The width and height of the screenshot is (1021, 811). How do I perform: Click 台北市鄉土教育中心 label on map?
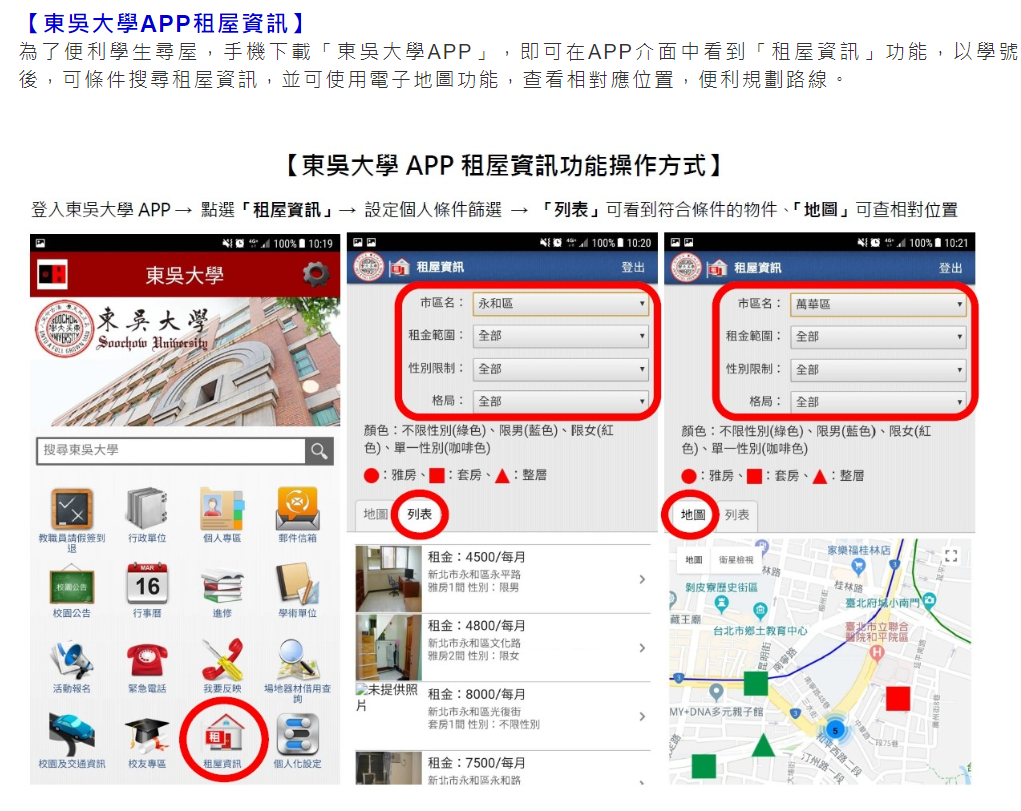pos(760,631)
